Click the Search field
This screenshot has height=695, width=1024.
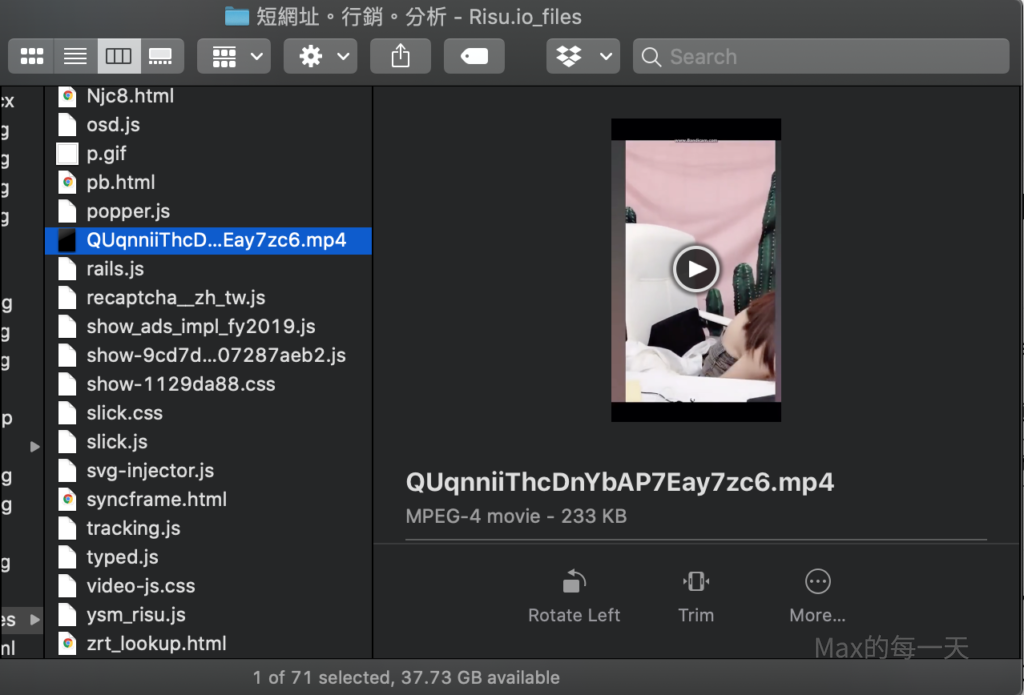pyautogui.click(x=820, y=56)
